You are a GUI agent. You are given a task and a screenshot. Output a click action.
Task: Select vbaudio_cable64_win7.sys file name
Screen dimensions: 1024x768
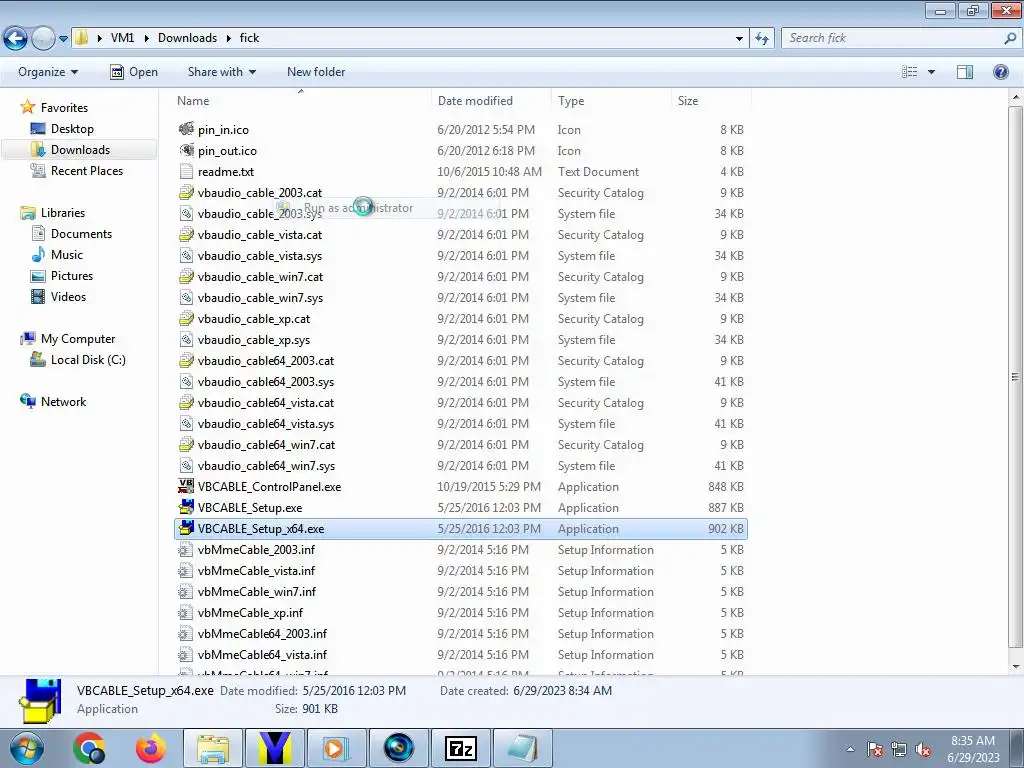pyautogui.click(x=266, y=466)
